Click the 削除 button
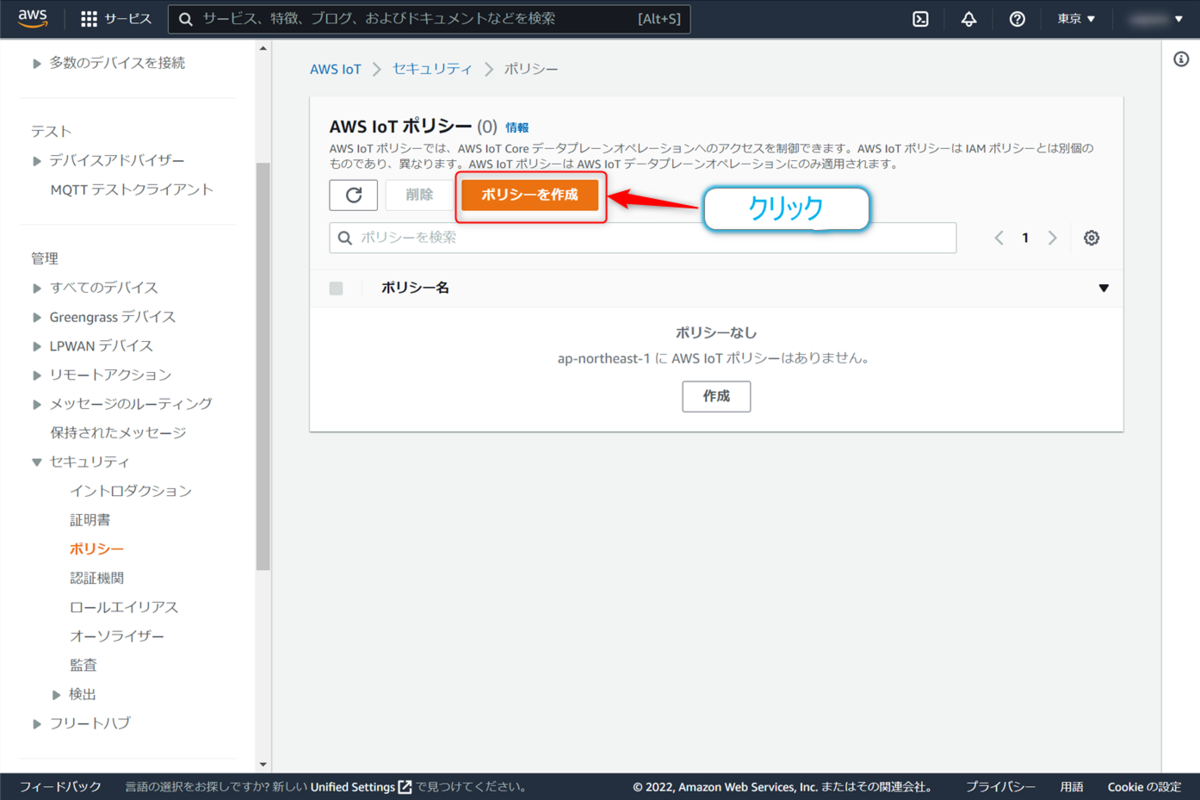This screenshot has height=800, width=1200. click(420, 195)
